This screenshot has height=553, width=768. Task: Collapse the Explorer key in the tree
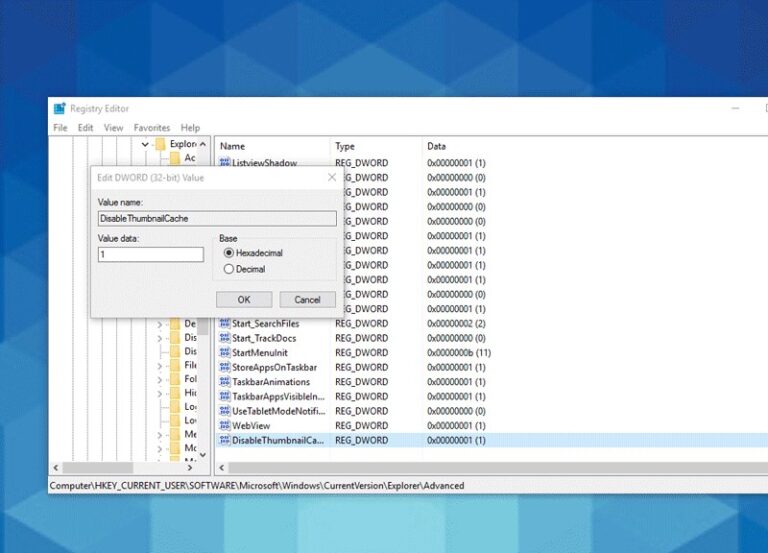145,144
